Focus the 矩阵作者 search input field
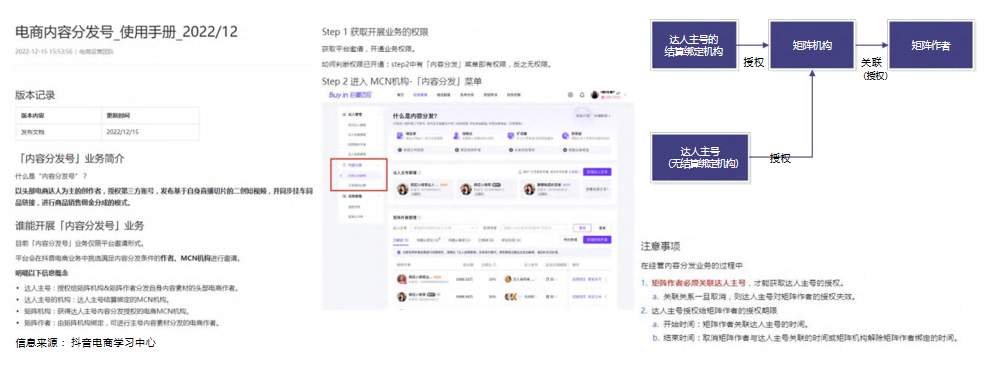 coord(534,228)
